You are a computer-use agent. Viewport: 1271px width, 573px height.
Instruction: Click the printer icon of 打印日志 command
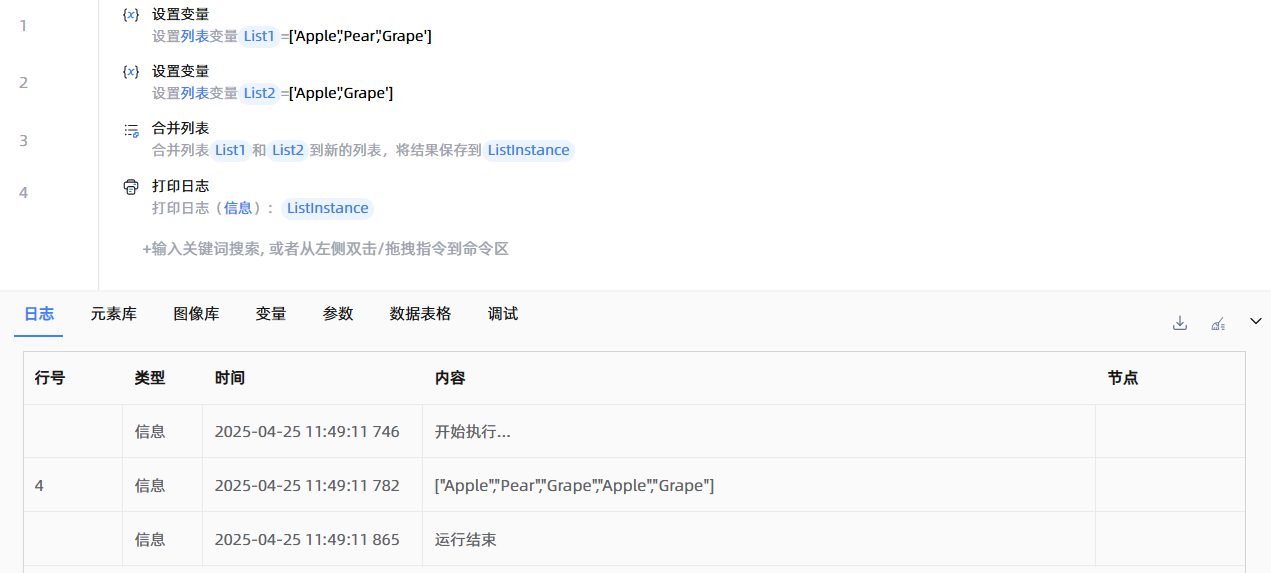(131, 187)
